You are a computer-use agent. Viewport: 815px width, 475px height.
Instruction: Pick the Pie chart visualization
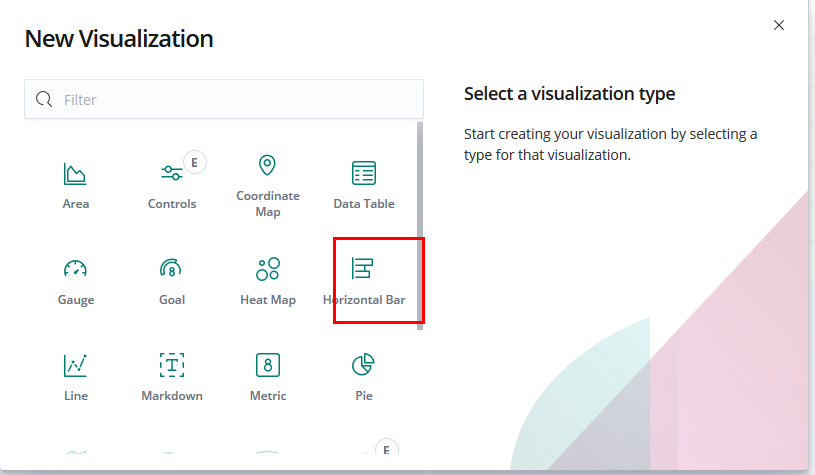tap(364, 377)
